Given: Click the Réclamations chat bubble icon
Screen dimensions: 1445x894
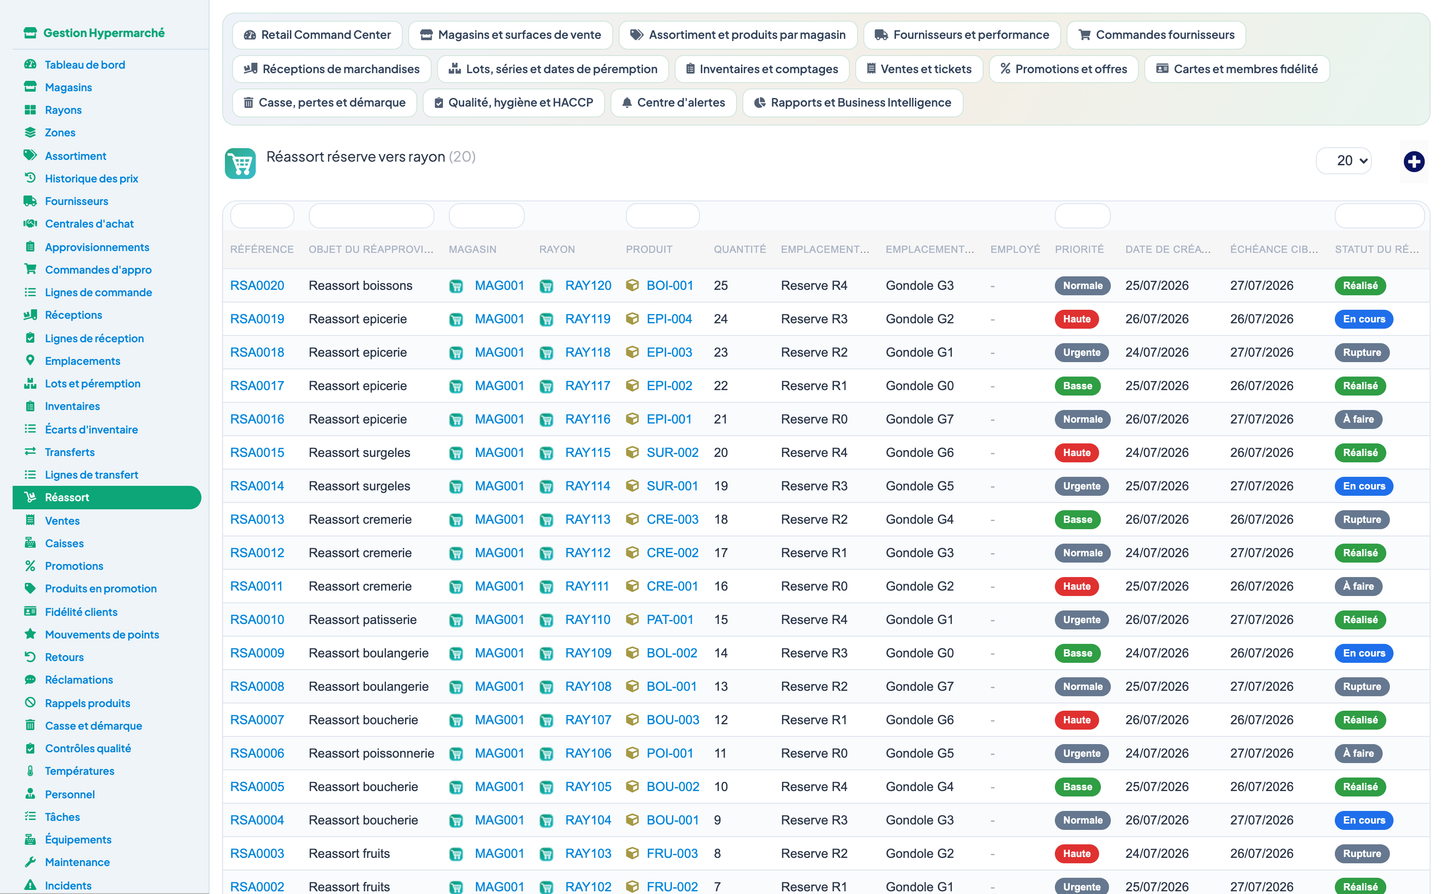Looking at the screenshot, I should 30,680.
